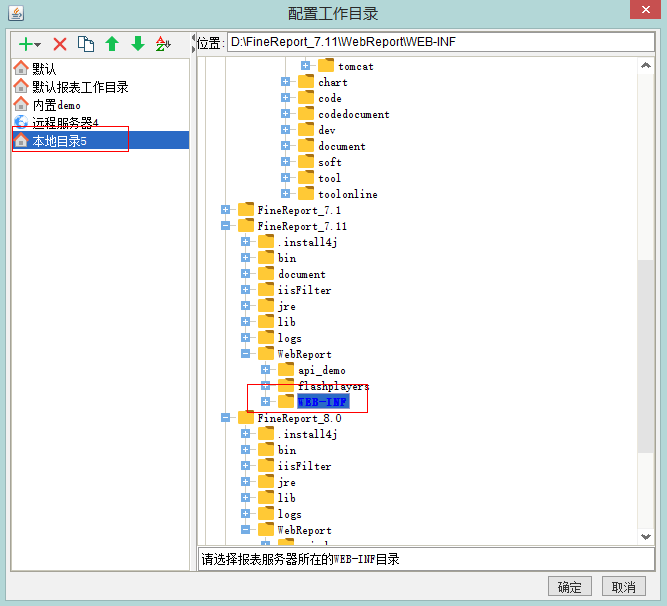Expand the FineReport_7.1 folder node
The width and height of the screenshot is (667, 606).
[225, 210]
